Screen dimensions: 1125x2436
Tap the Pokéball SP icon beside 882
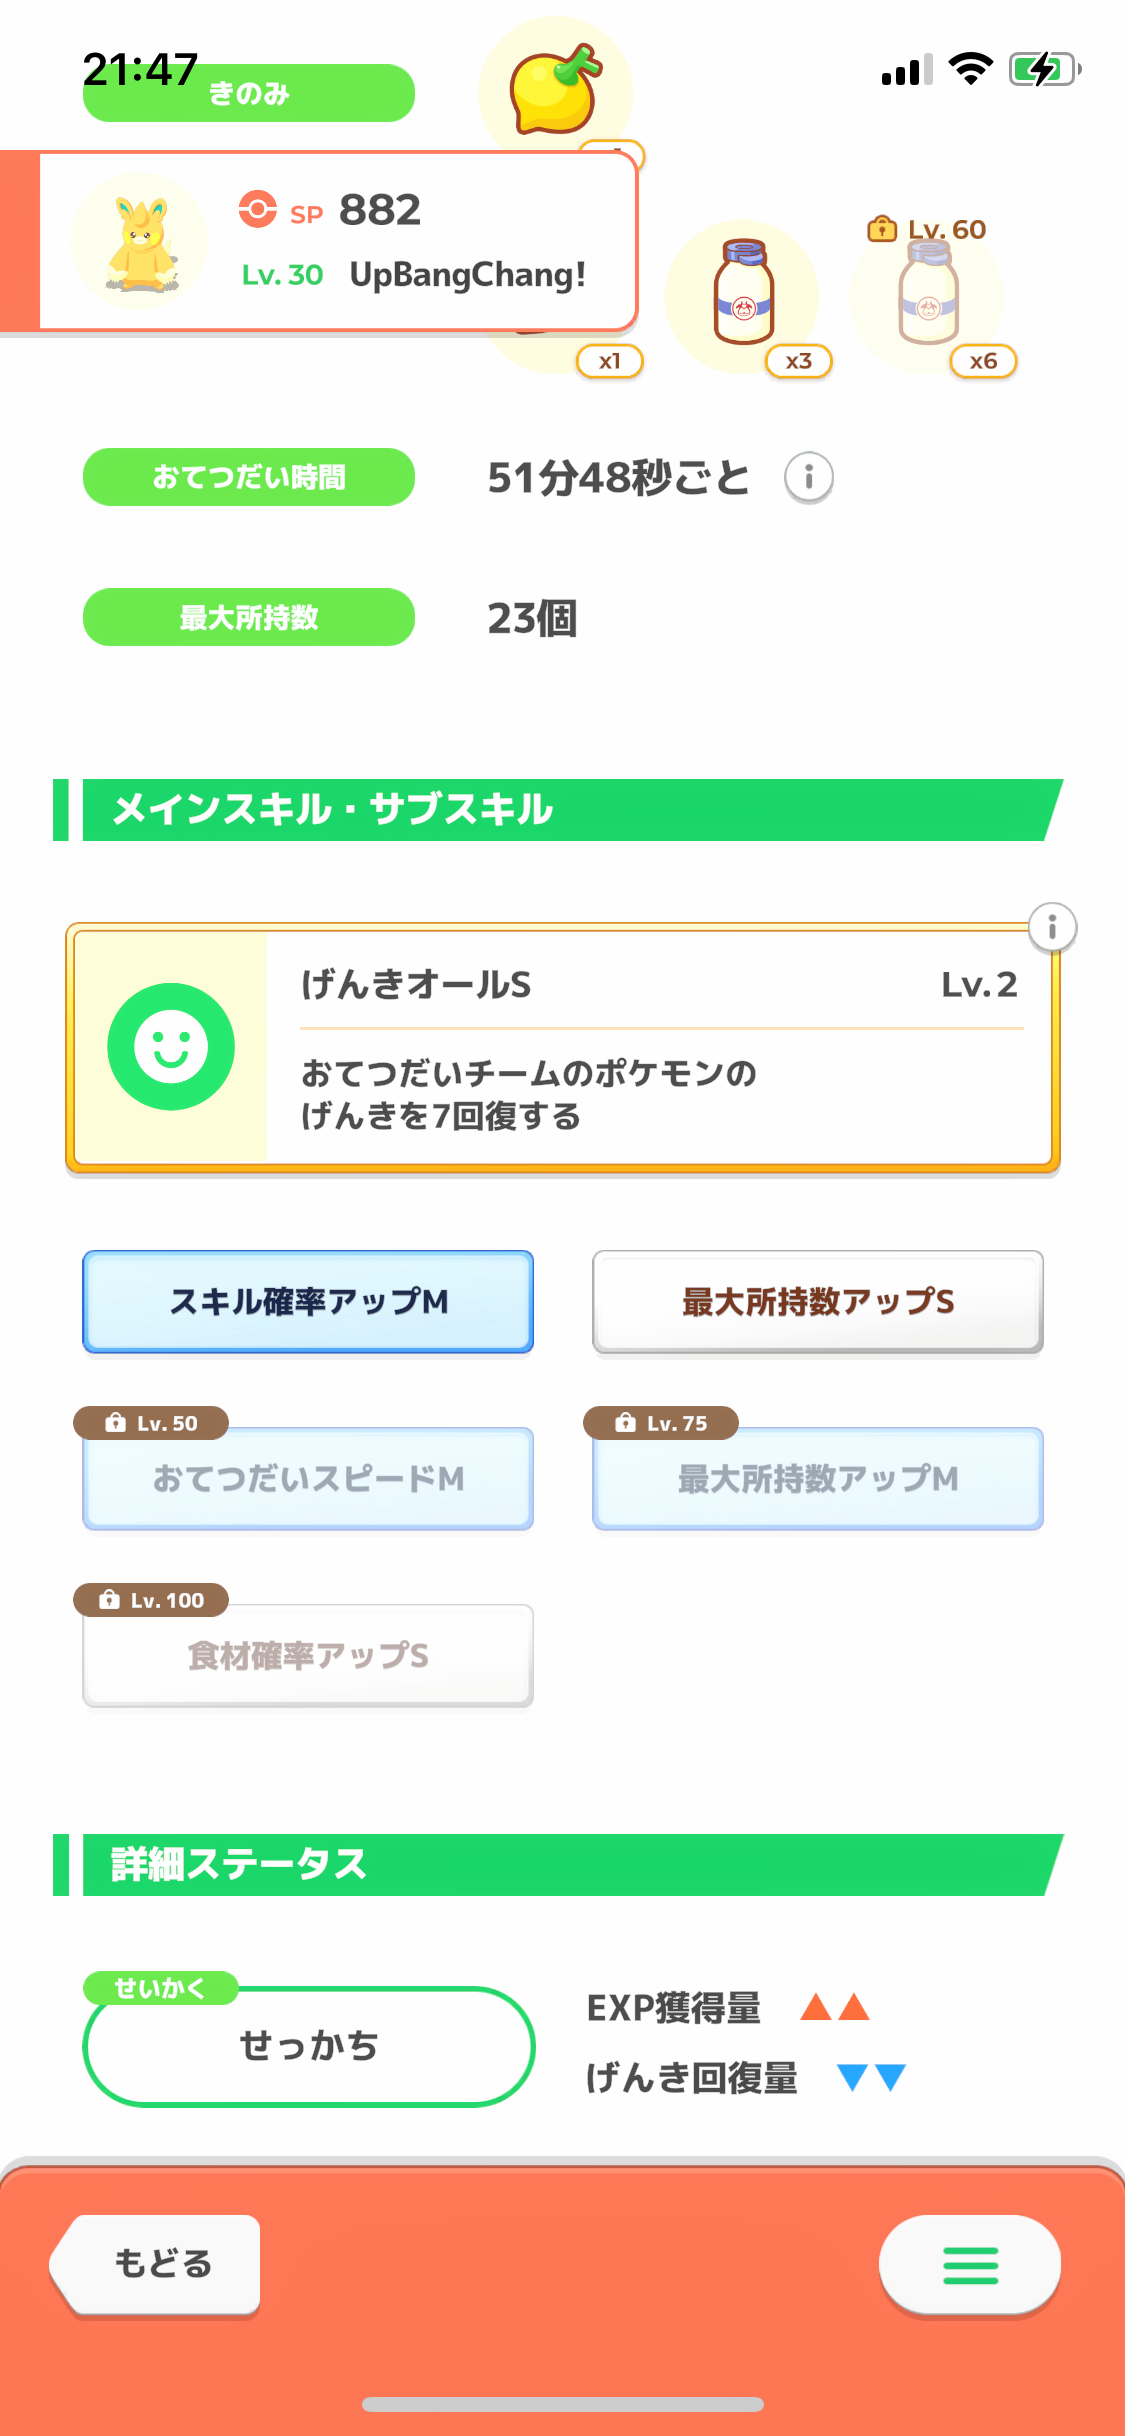(257, 209)
